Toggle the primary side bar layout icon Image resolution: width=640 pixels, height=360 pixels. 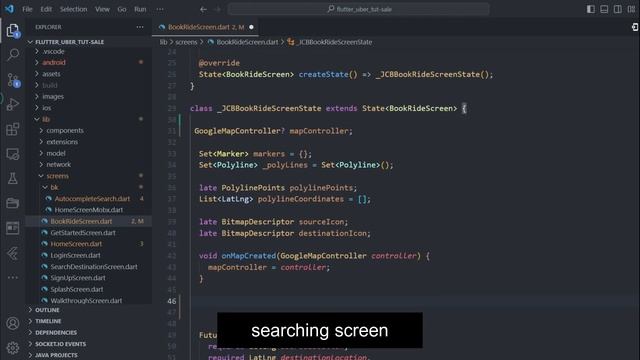(591, 9)
